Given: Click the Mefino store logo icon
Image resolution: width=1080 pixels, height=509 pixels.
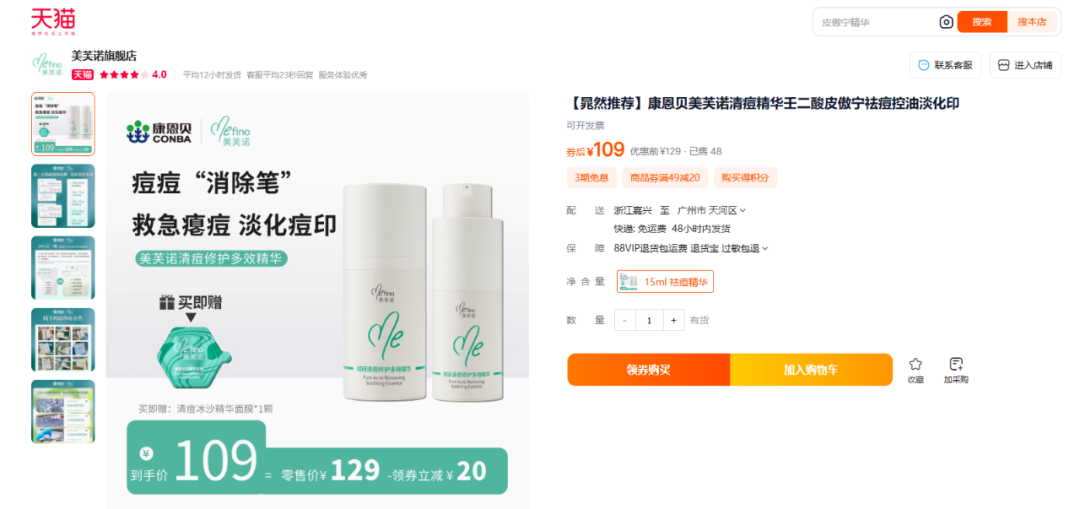Looking at the screenshot, I should 48,64.
